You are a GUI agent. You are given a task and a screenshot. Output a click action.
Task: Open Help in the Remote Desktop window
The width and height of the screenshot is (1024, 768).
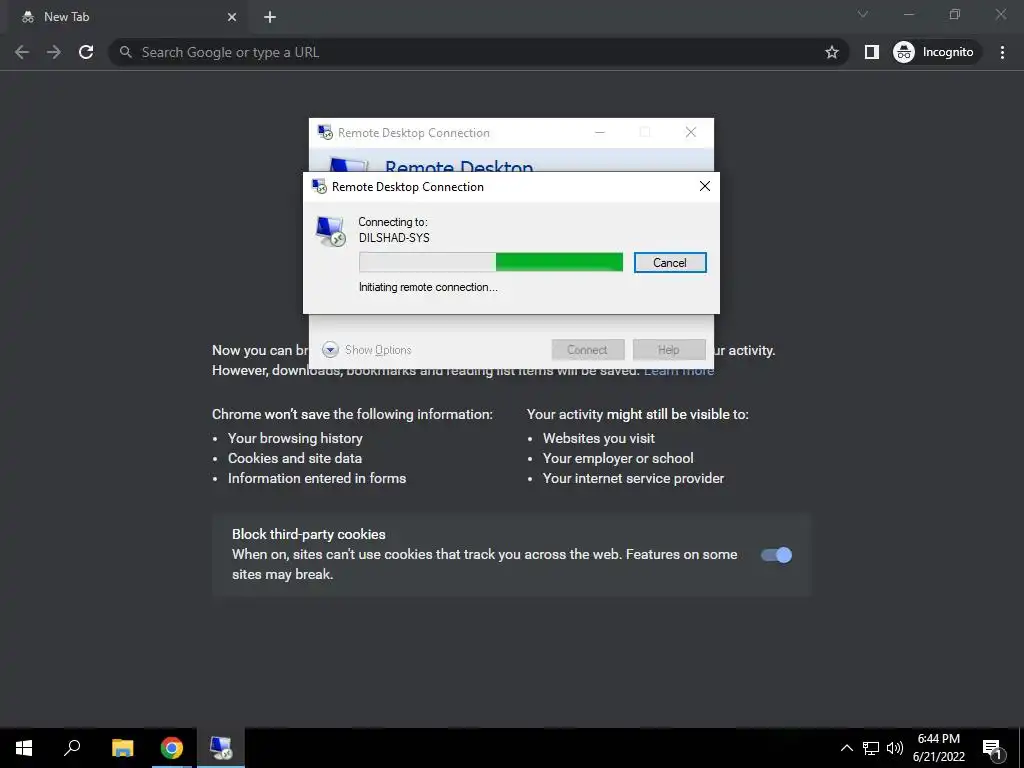669,349
